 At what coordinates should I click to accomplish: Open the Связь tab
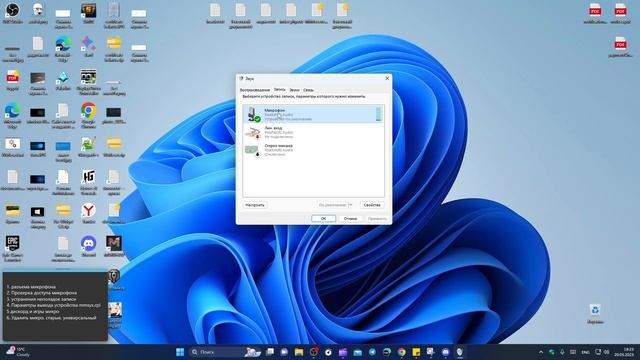tap(308, 90)
